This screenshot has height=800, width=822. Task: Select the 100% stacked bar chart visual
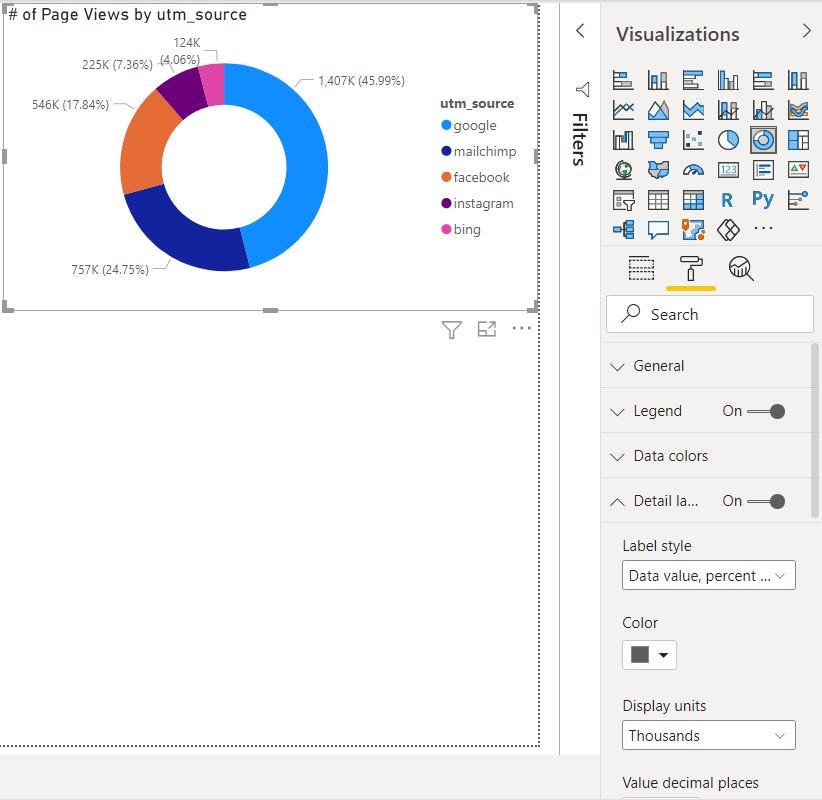763,81
